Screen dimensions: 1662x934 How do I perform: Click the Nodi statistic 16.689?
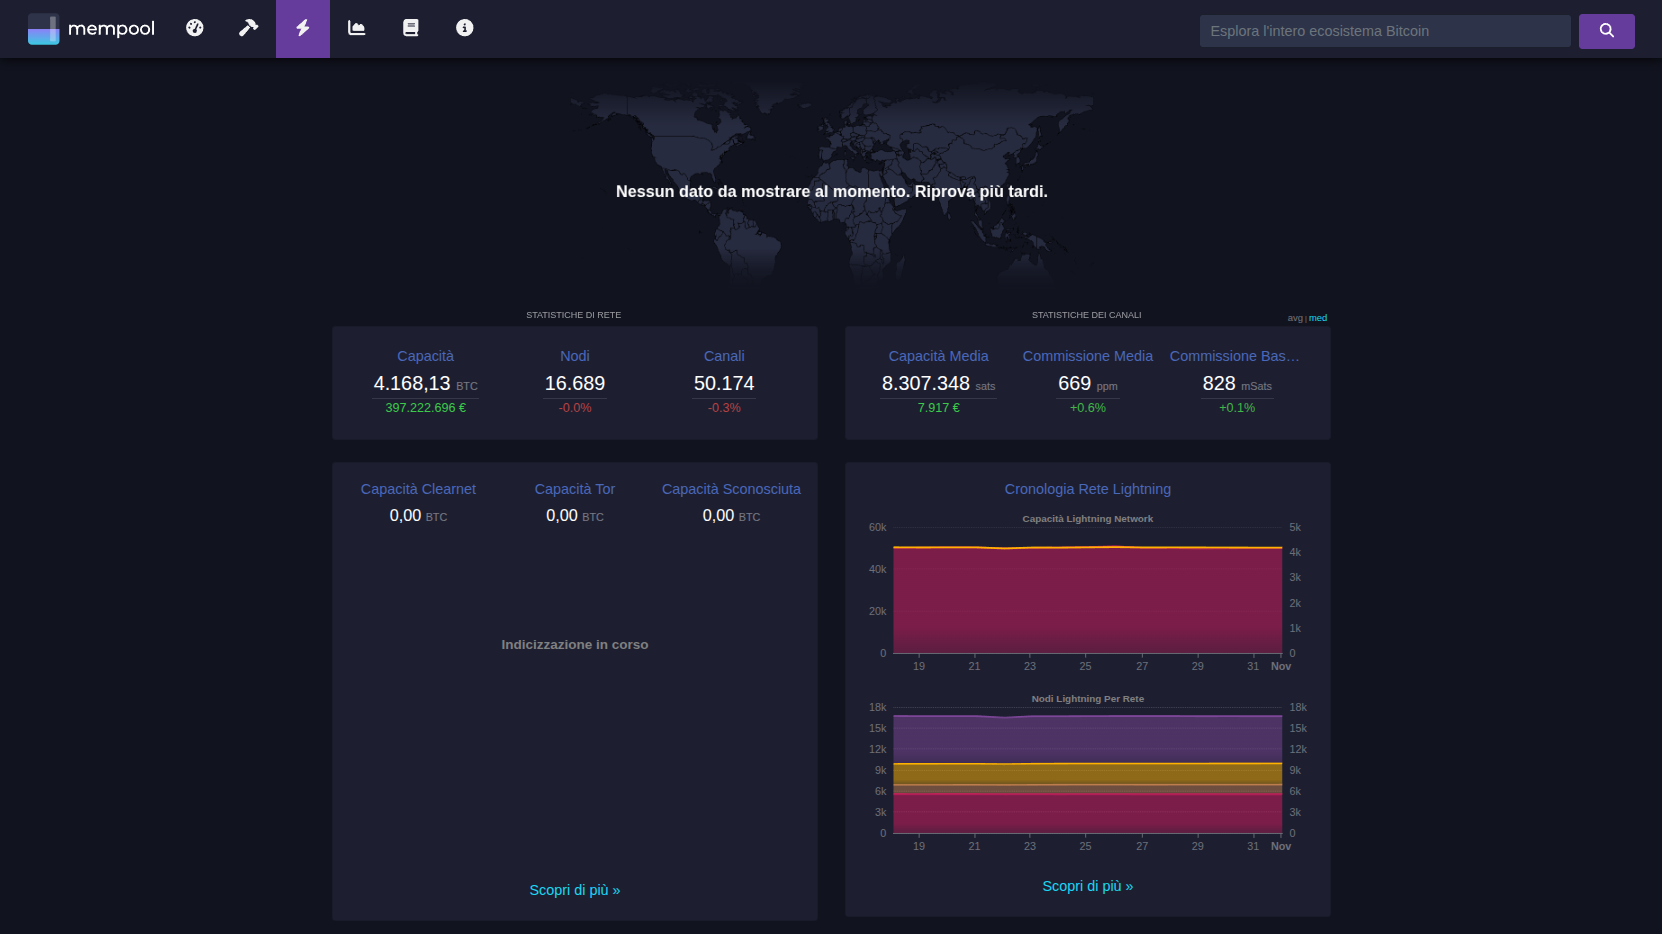(x=574, y=383)
